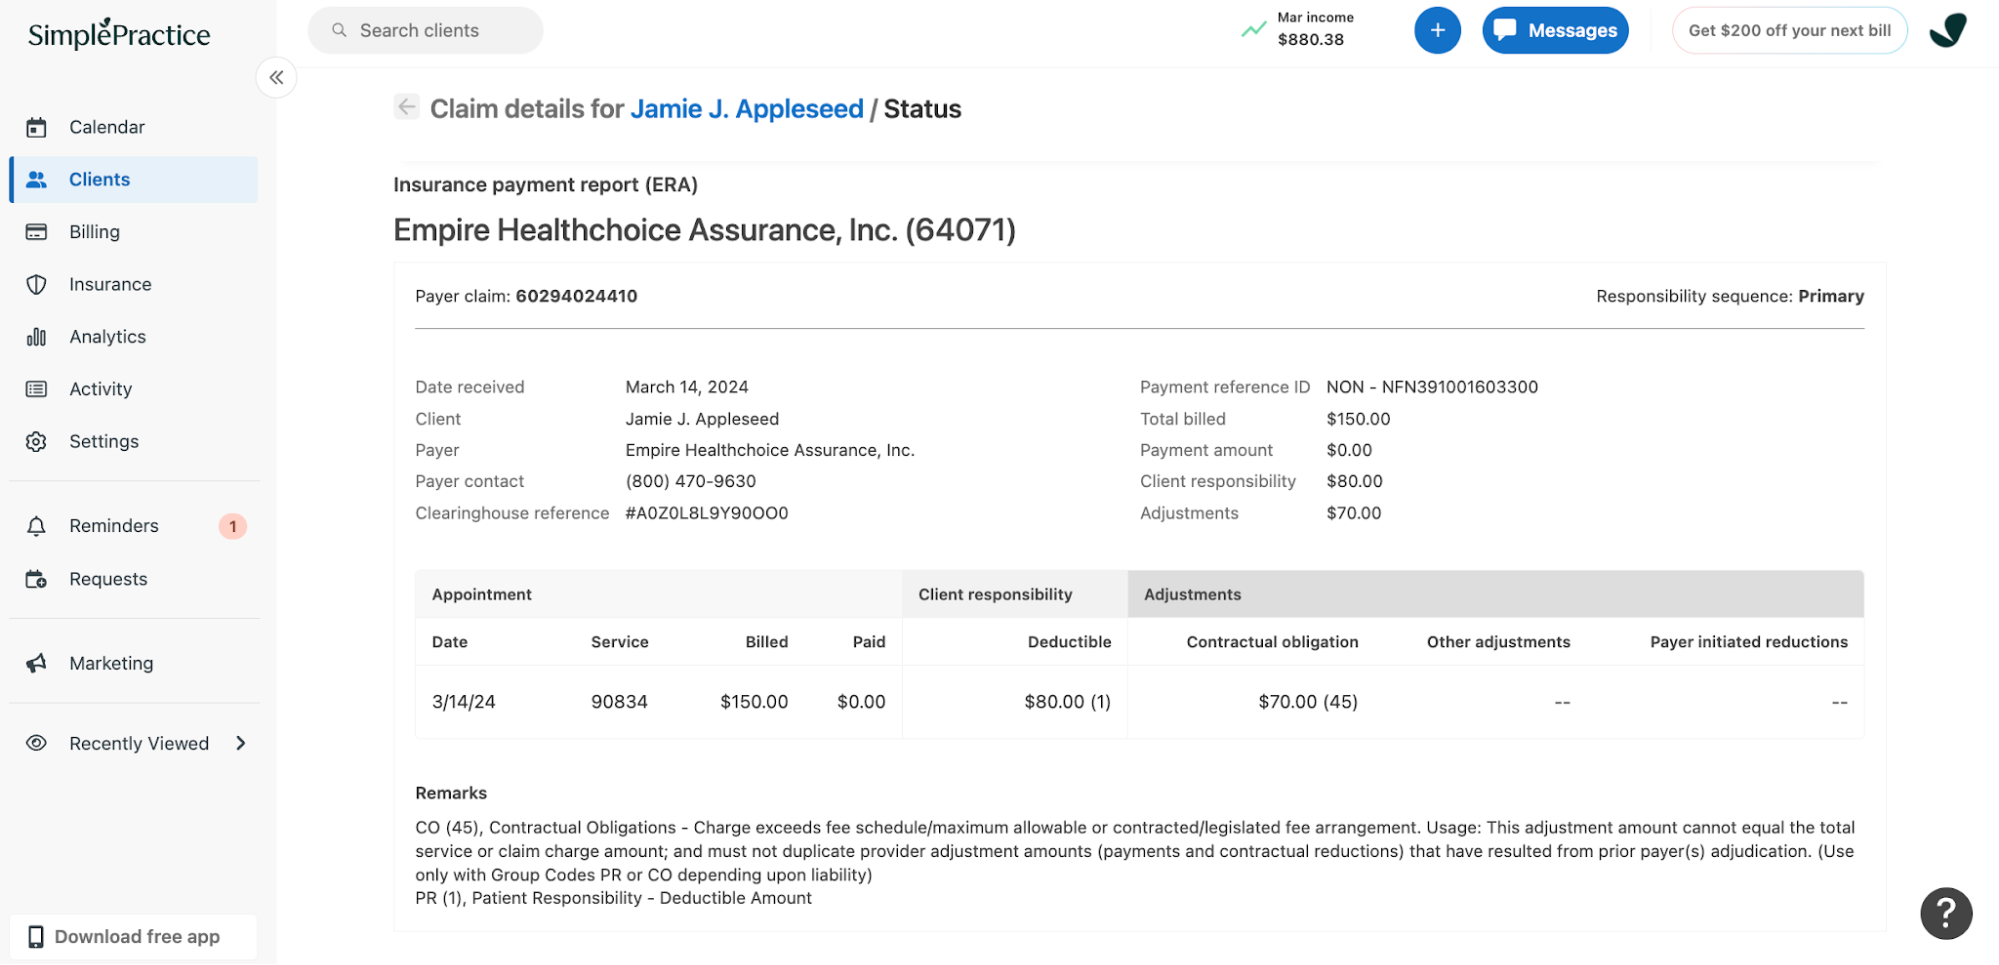1999x965 pixels.
Task: Click Total billed value $150.00
Action: (x=1358, y=419)
